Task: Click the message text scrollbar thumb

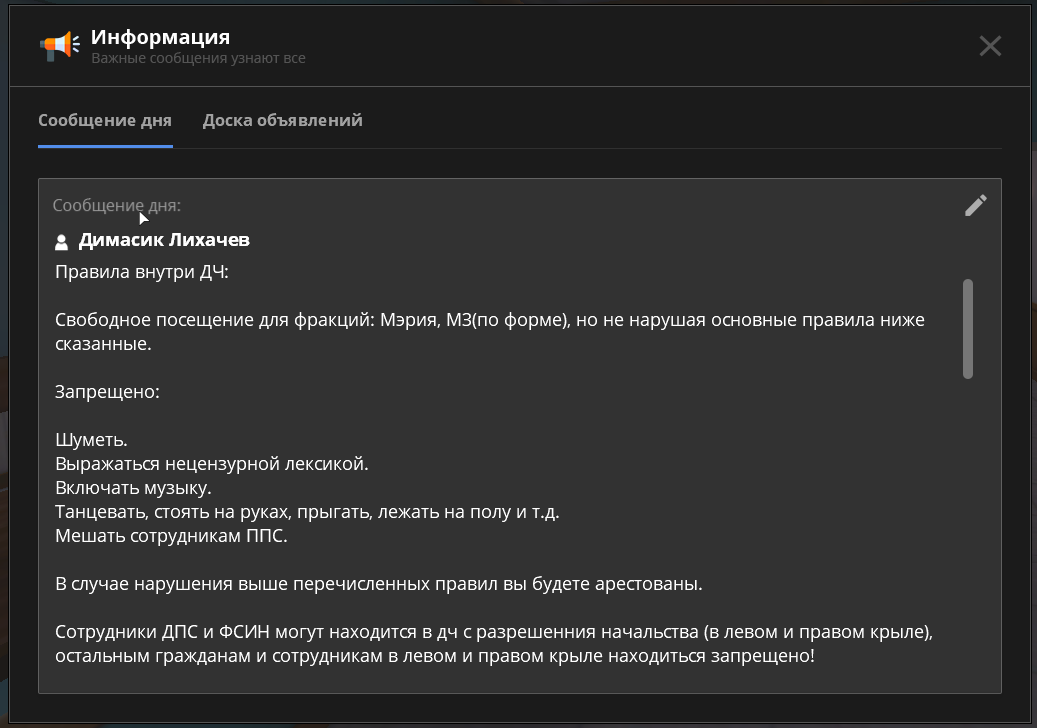Action: [x=967, y=329]
